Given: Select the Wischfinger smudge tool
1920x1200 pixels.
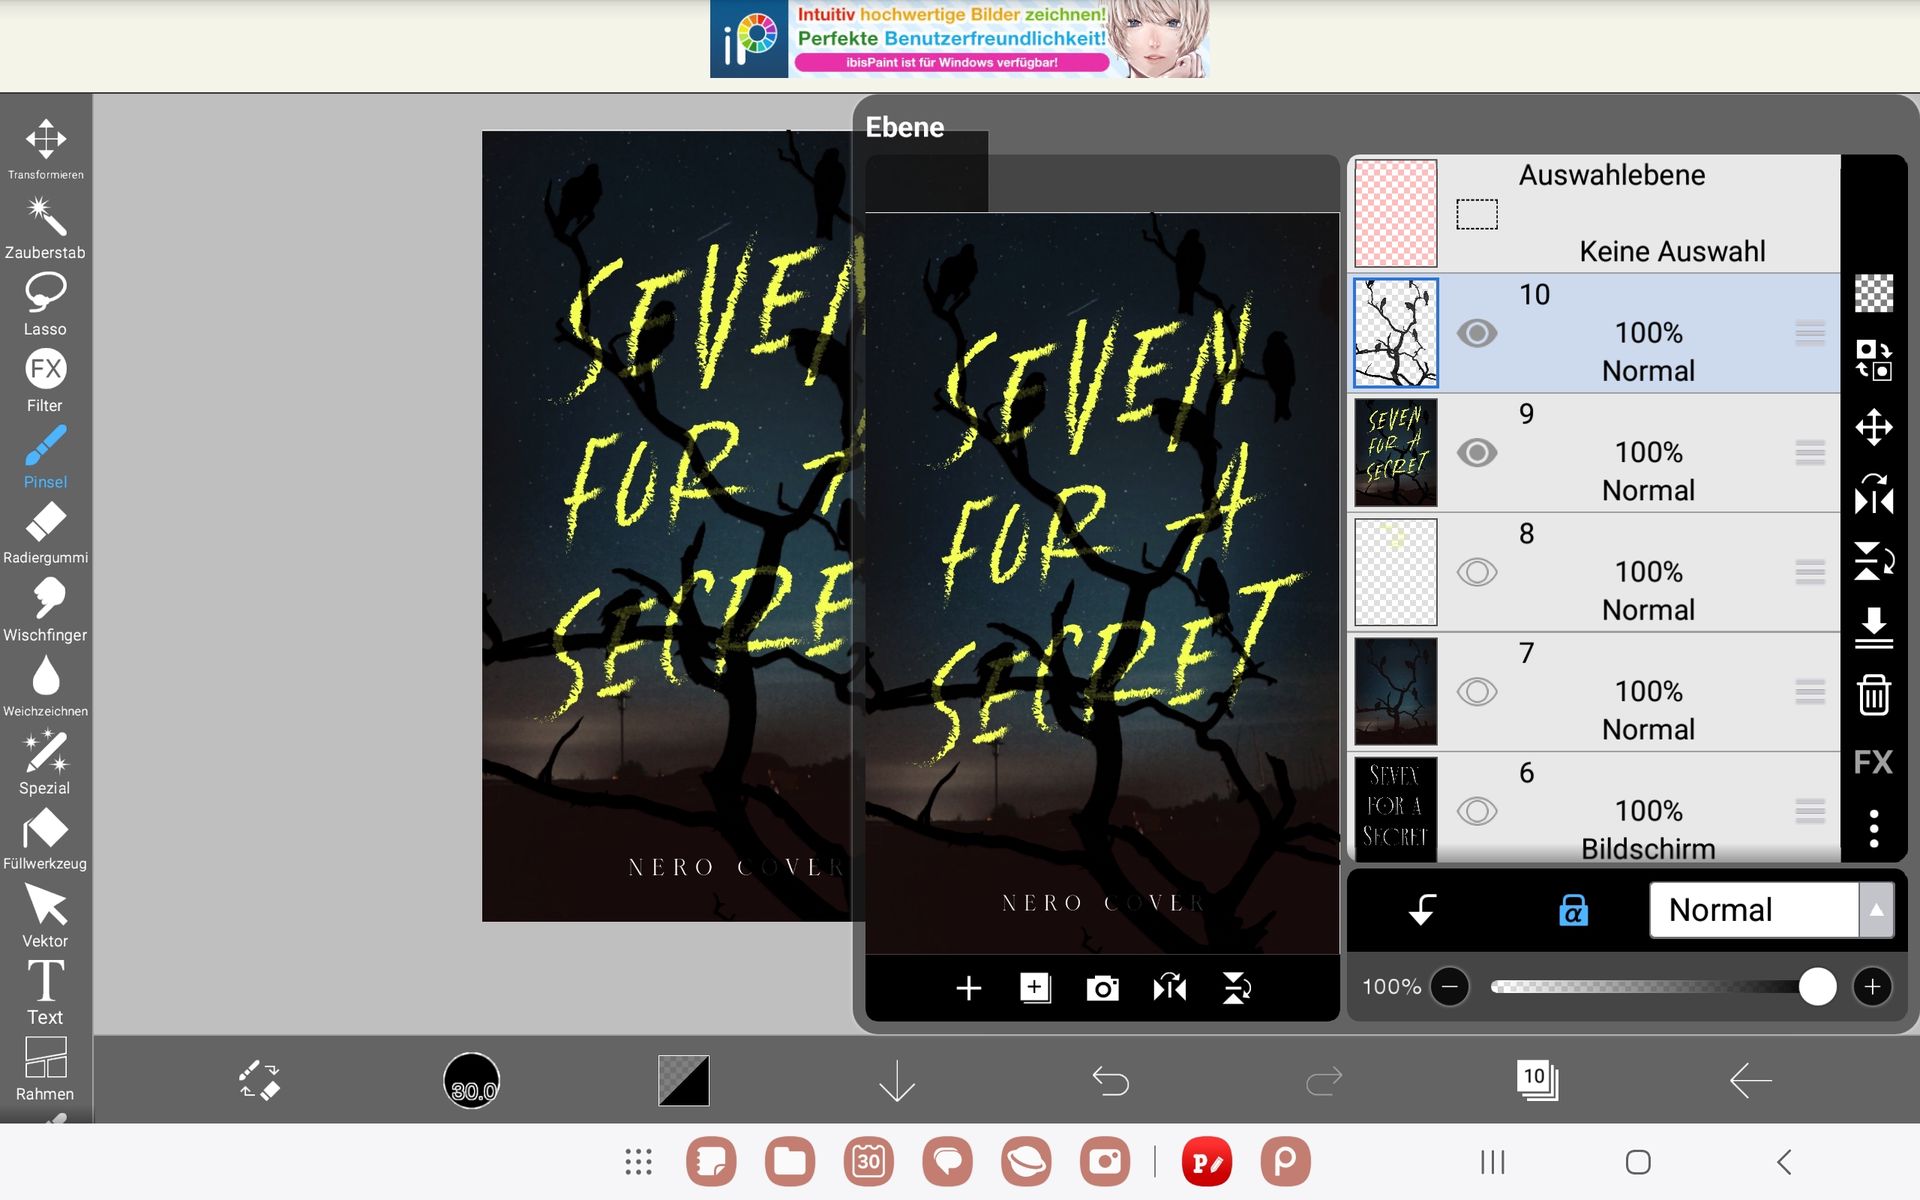Looking at the screenshot, I should [46, 610].
